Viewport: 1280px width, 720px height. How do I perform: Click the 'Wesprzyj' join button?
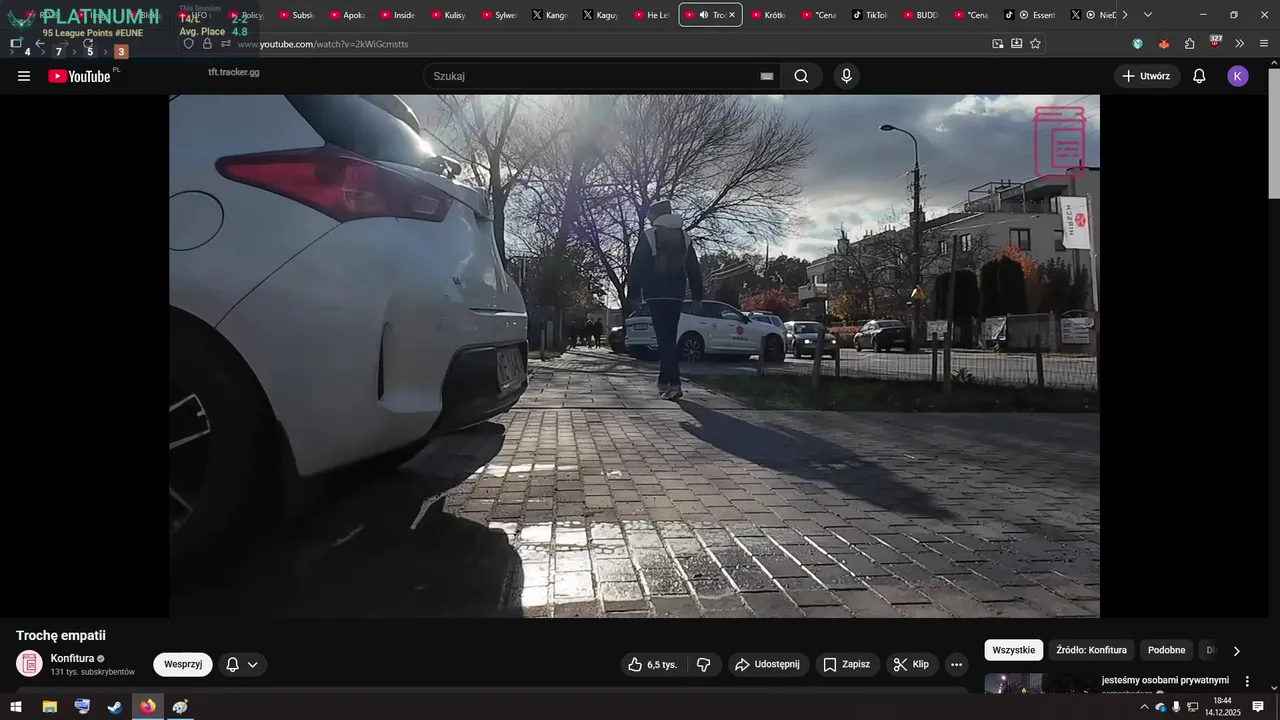[183, 664]
